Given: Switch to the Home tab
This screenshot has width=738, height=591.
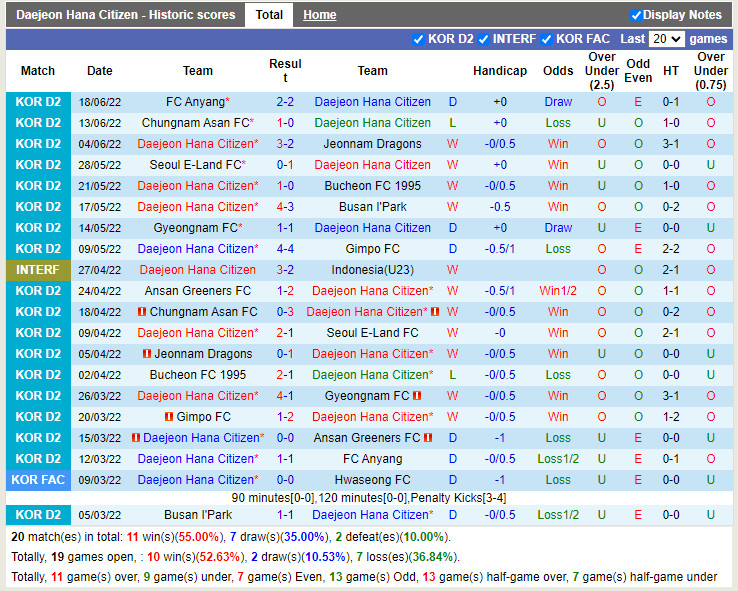Looking at the screenshot, I should [x=320, y=15].
